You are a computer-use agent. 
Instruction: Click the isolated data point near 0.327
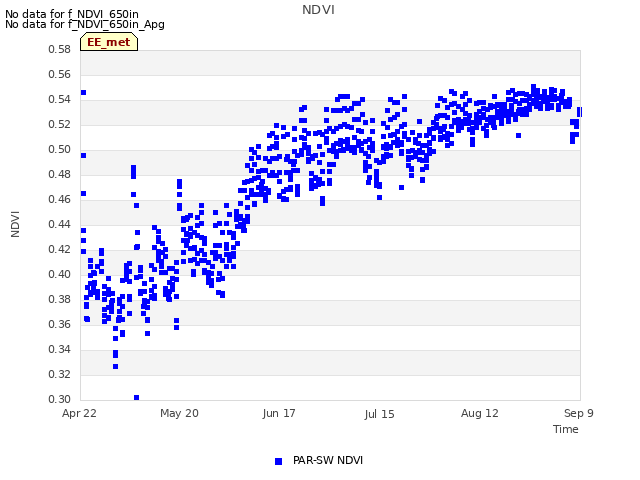pos(116,367)
